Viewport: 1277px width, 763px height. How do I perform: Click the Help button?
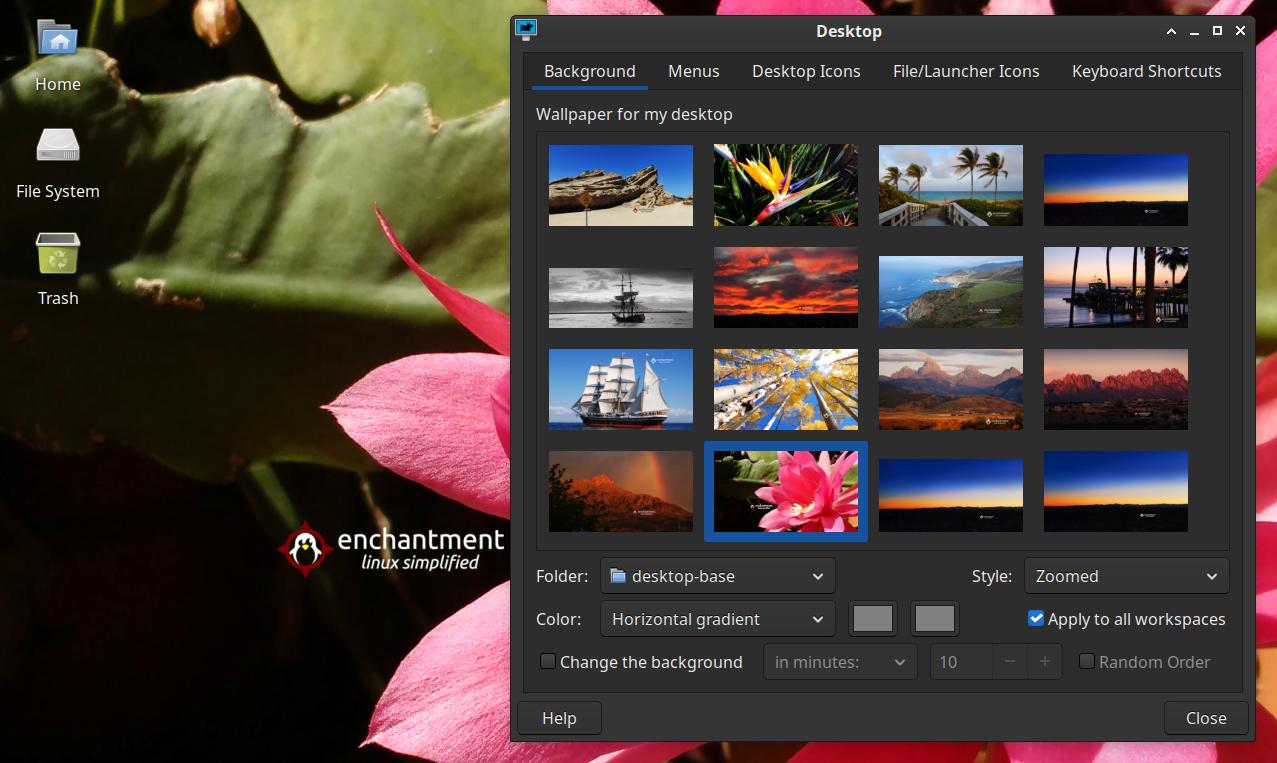(x=559, y=718)
